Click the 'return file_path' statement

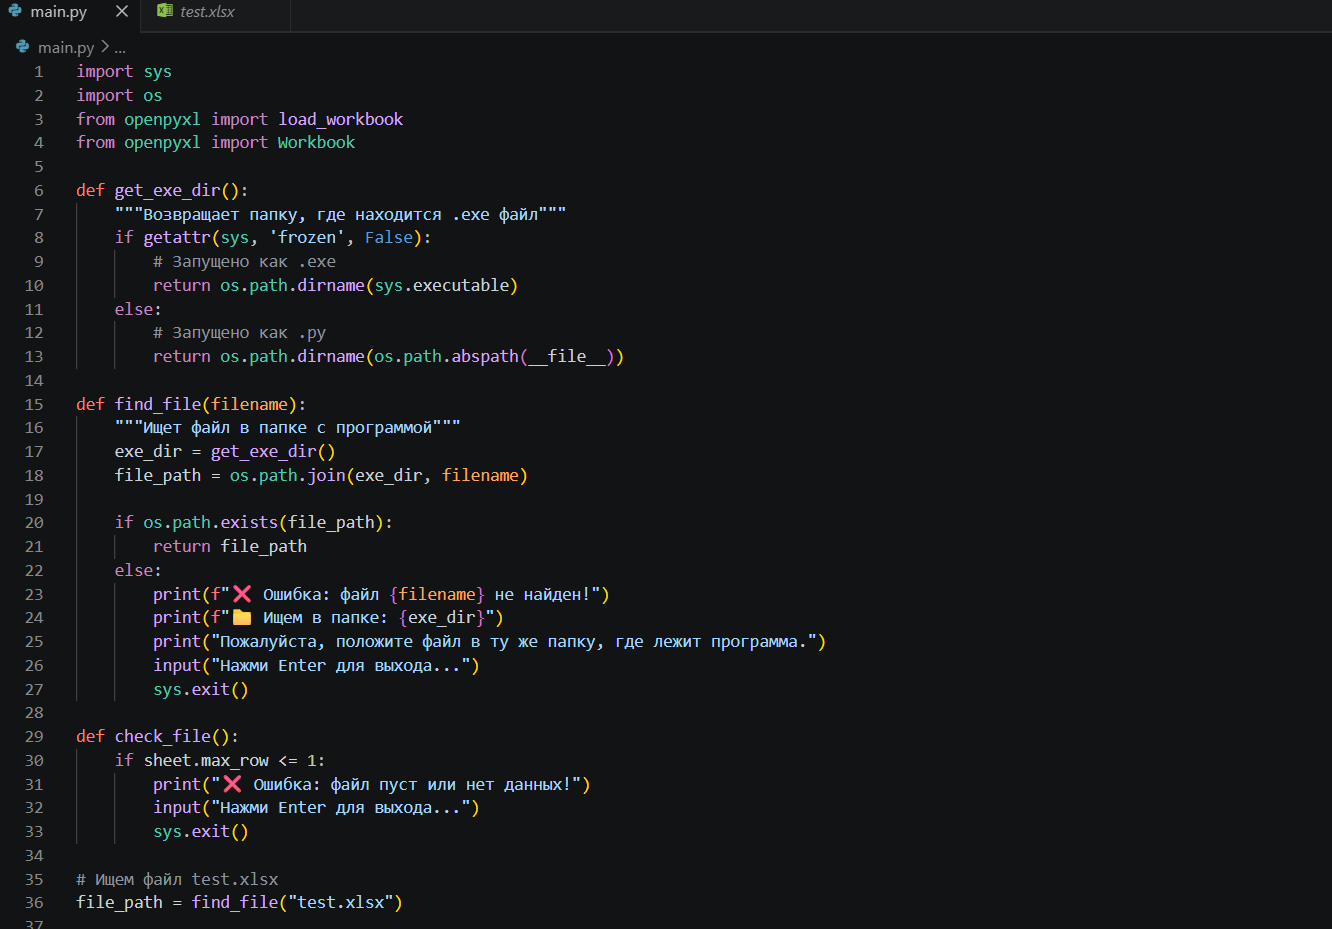pos(230,546)
